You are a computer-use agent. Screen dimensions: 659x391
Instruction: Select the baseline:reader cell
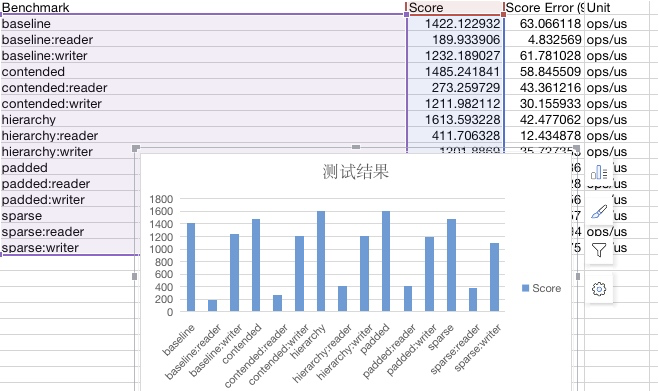tap(203, 40)
